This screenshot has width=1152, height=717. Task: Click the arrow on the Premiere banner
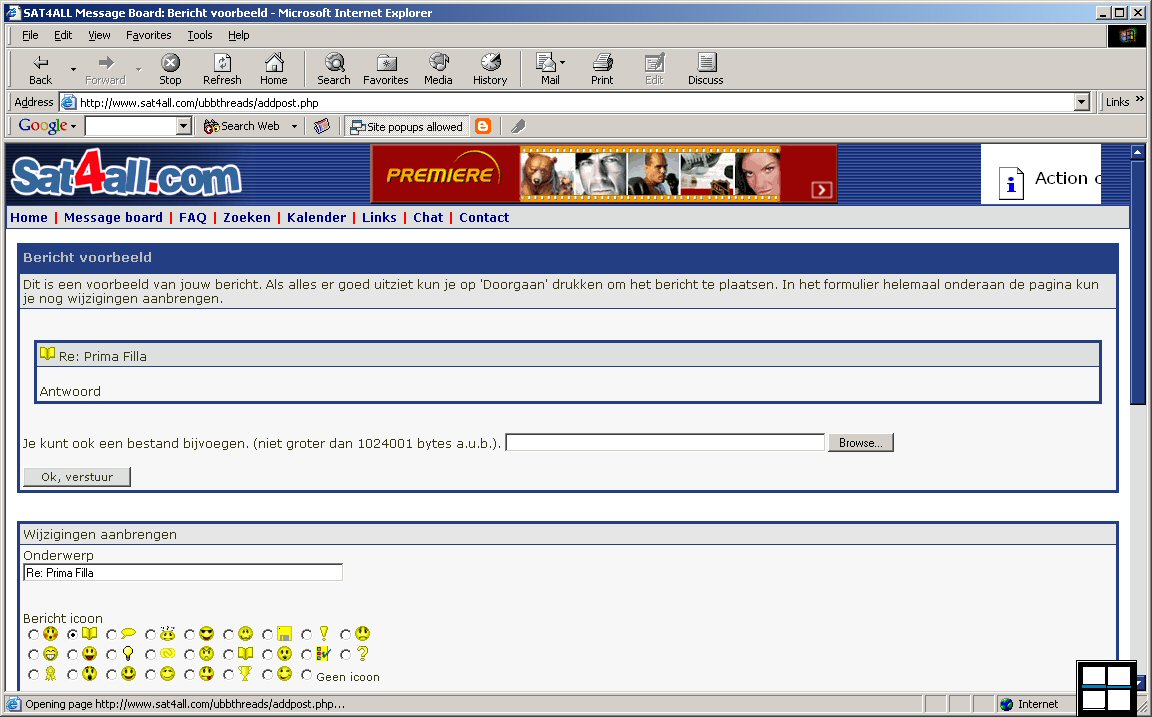coord(821,190)
